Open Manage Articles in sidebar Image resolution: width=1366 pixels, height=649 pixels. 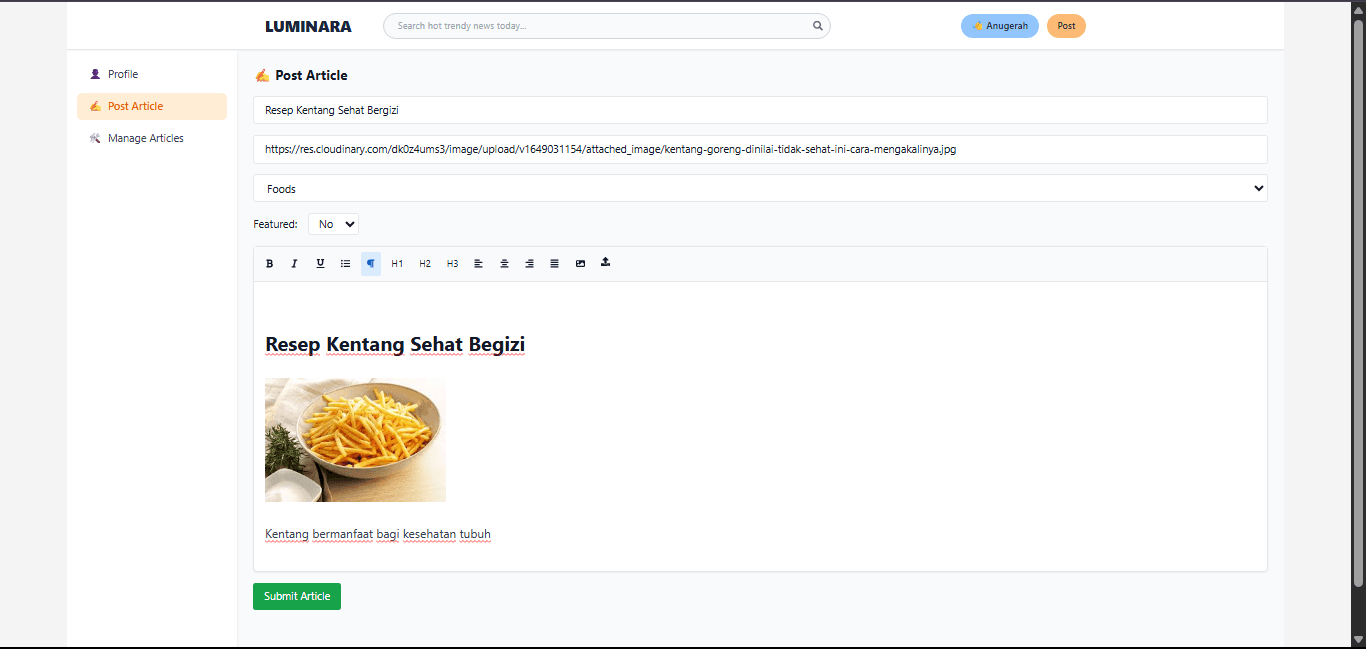145,138
